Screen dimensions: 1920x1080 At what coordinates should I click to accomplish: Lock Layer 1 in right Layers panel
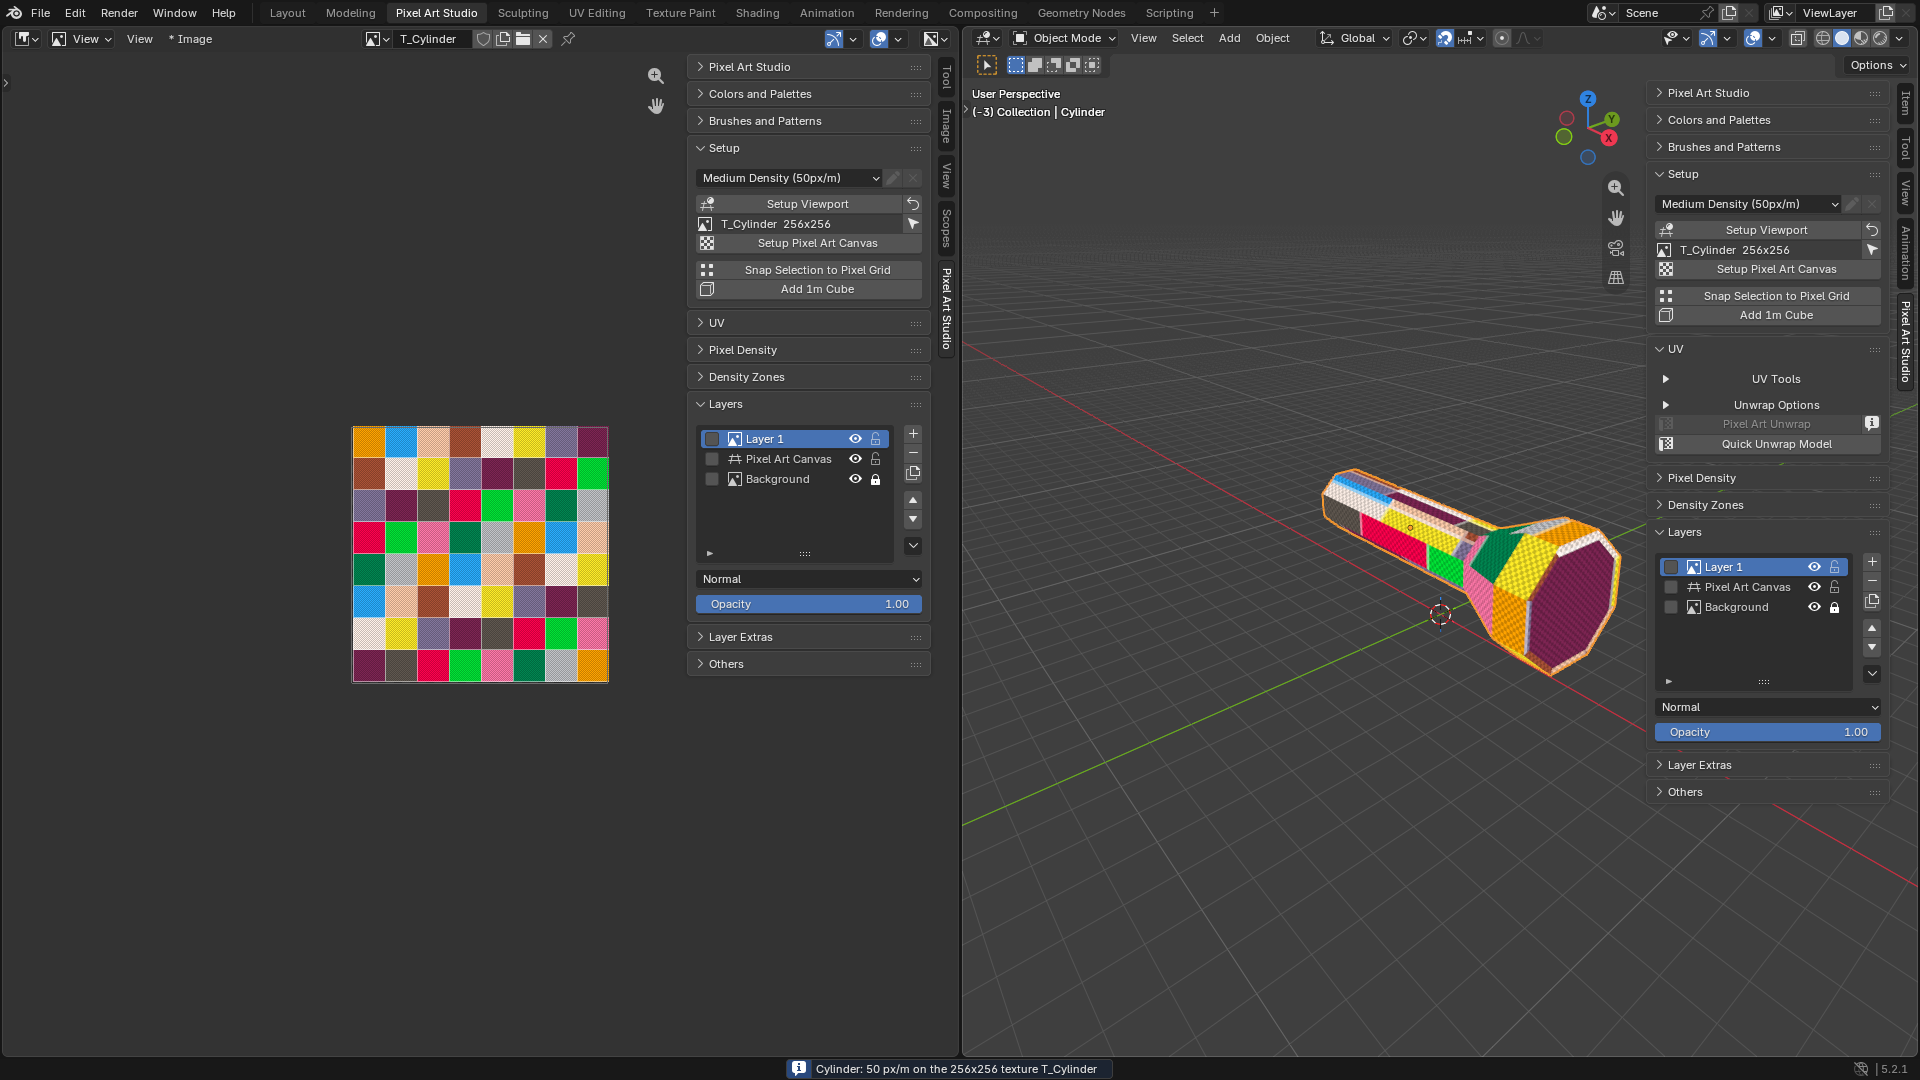(x=1834, y=567)
